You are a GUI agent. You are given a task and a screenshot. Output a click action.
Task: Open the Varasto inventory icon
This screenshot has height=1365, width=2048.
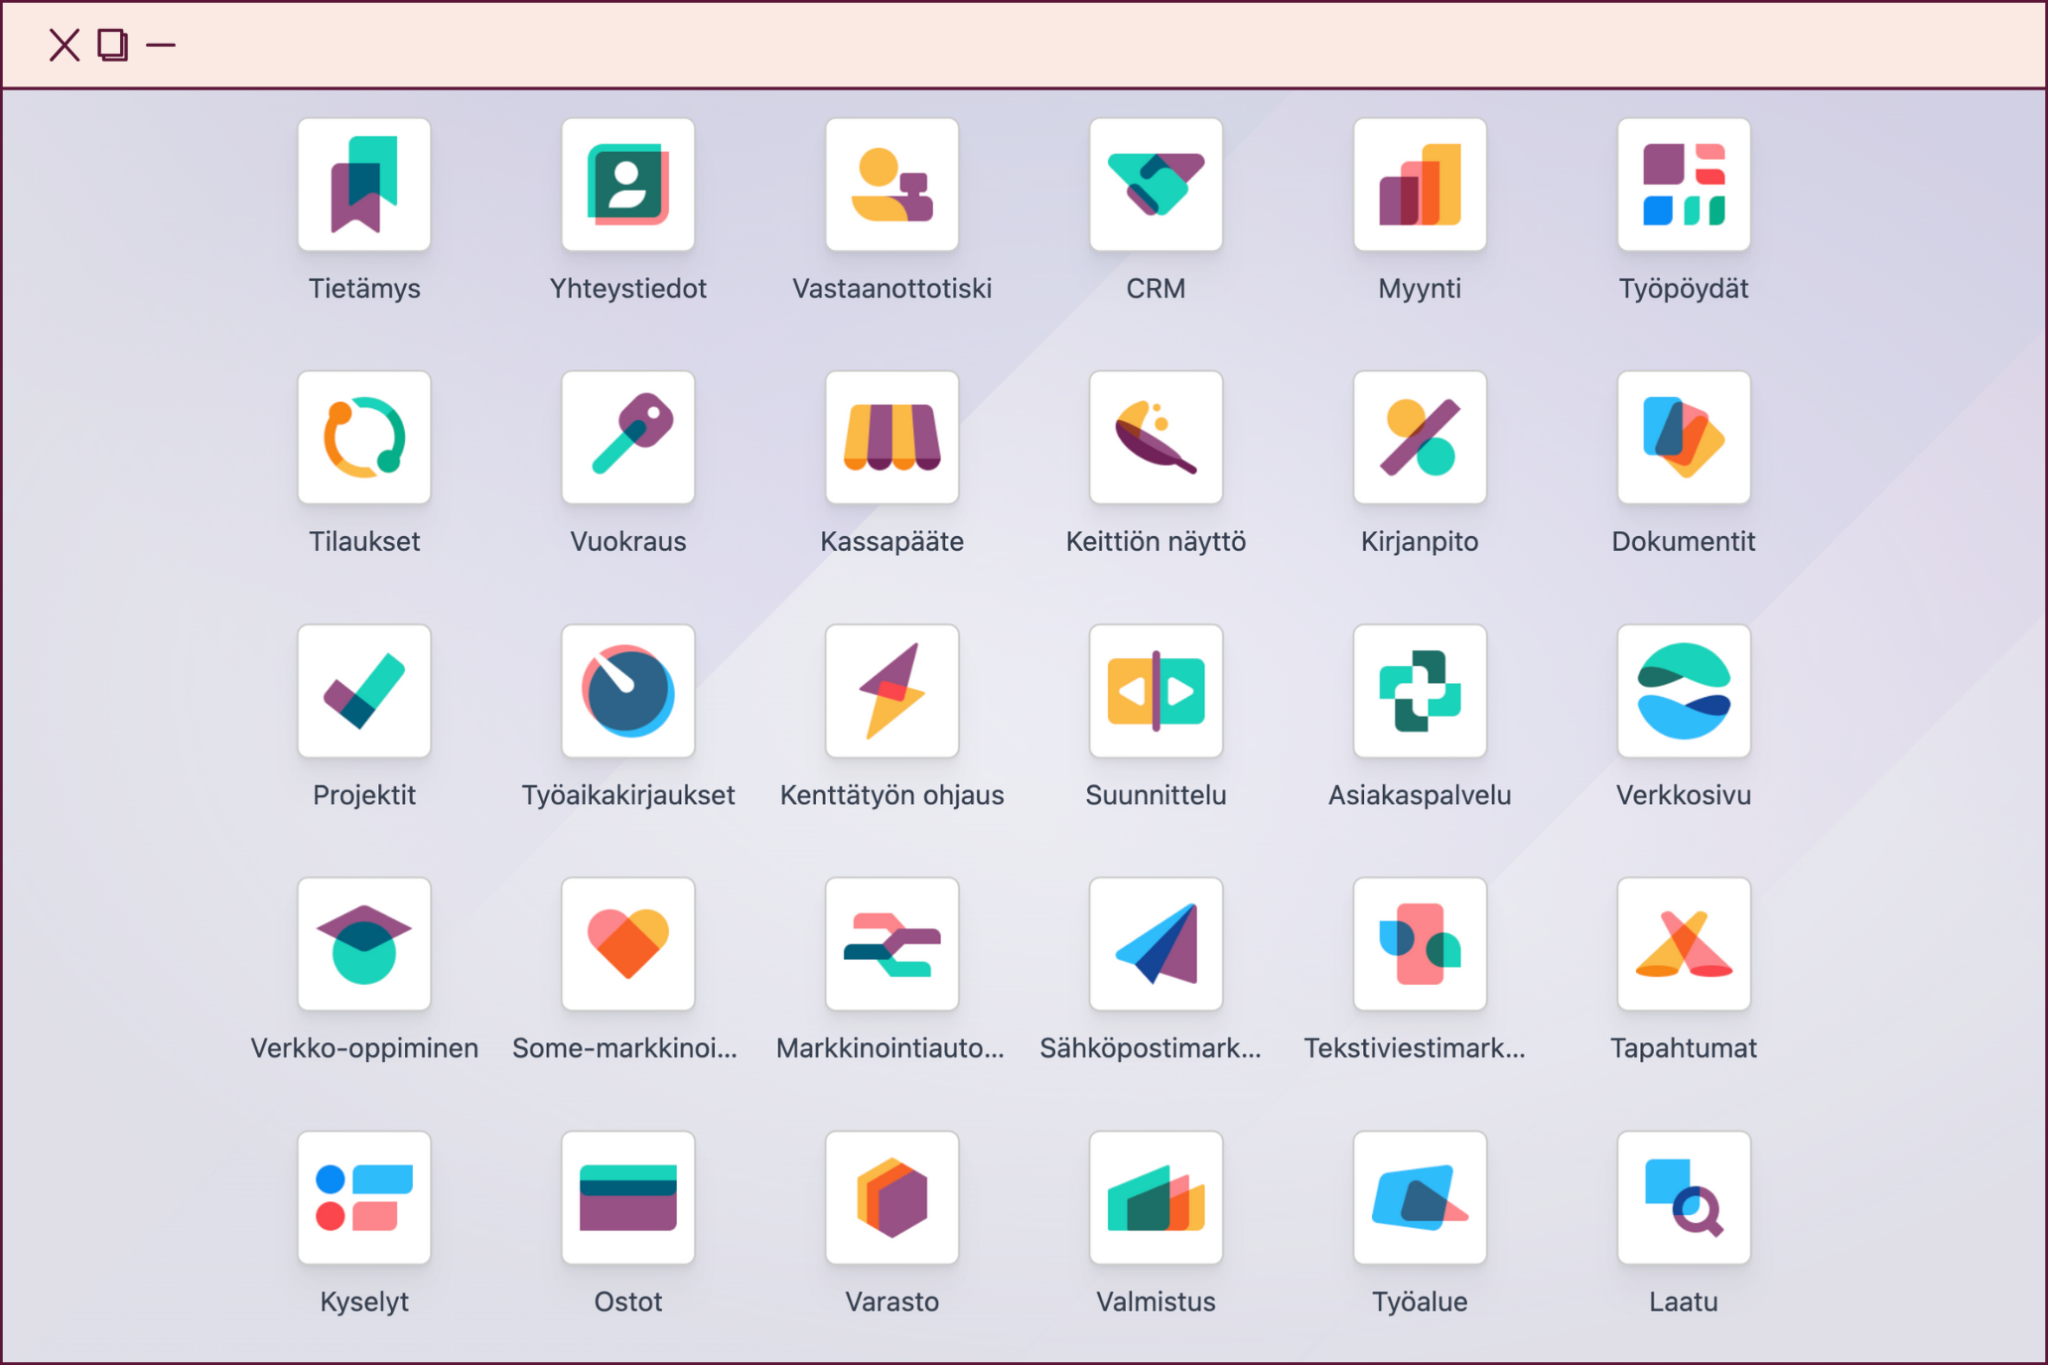(891, 1197)
